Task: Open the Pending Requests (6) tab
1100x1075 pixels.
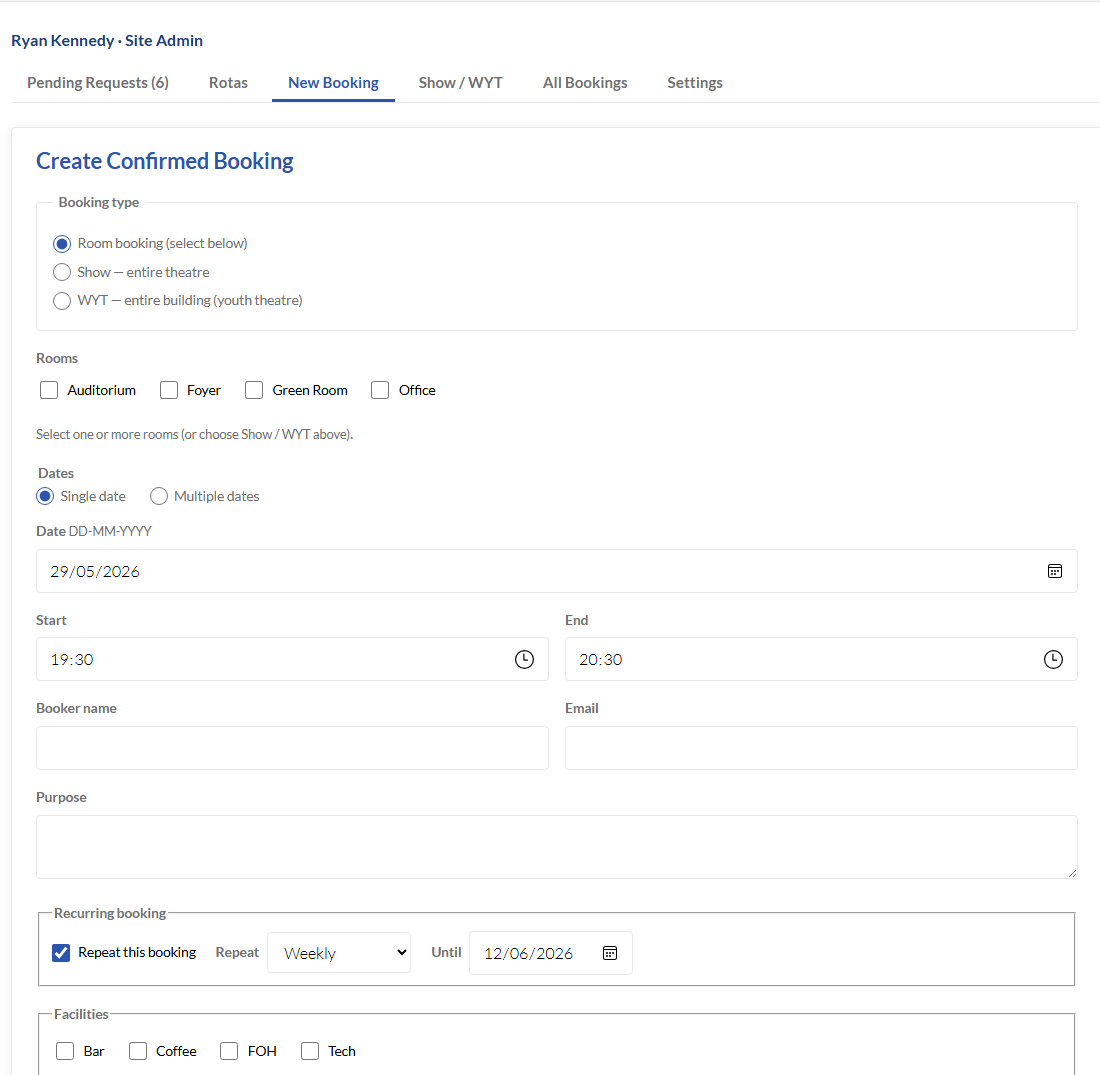Action: point(98,83)
